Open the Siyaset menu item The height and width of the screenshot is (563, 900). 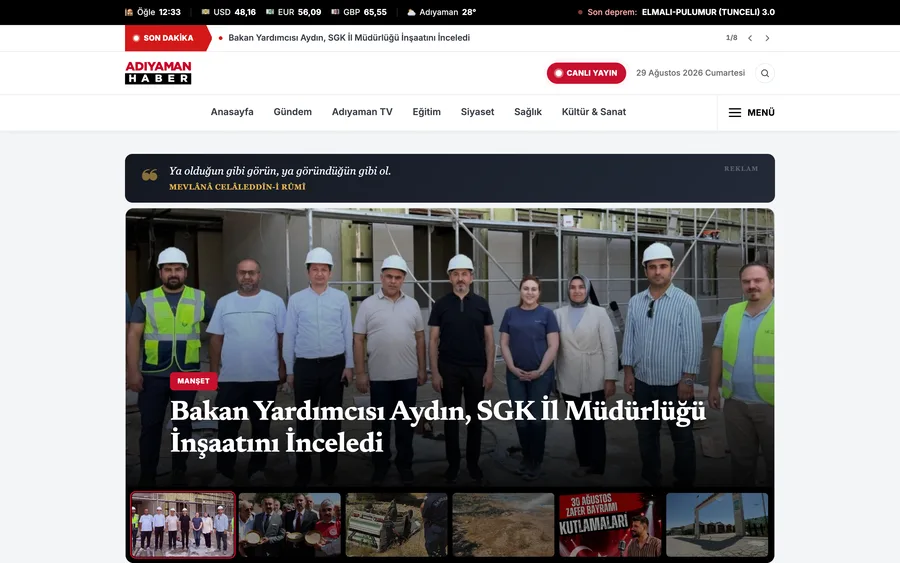(x=478, y=112)
